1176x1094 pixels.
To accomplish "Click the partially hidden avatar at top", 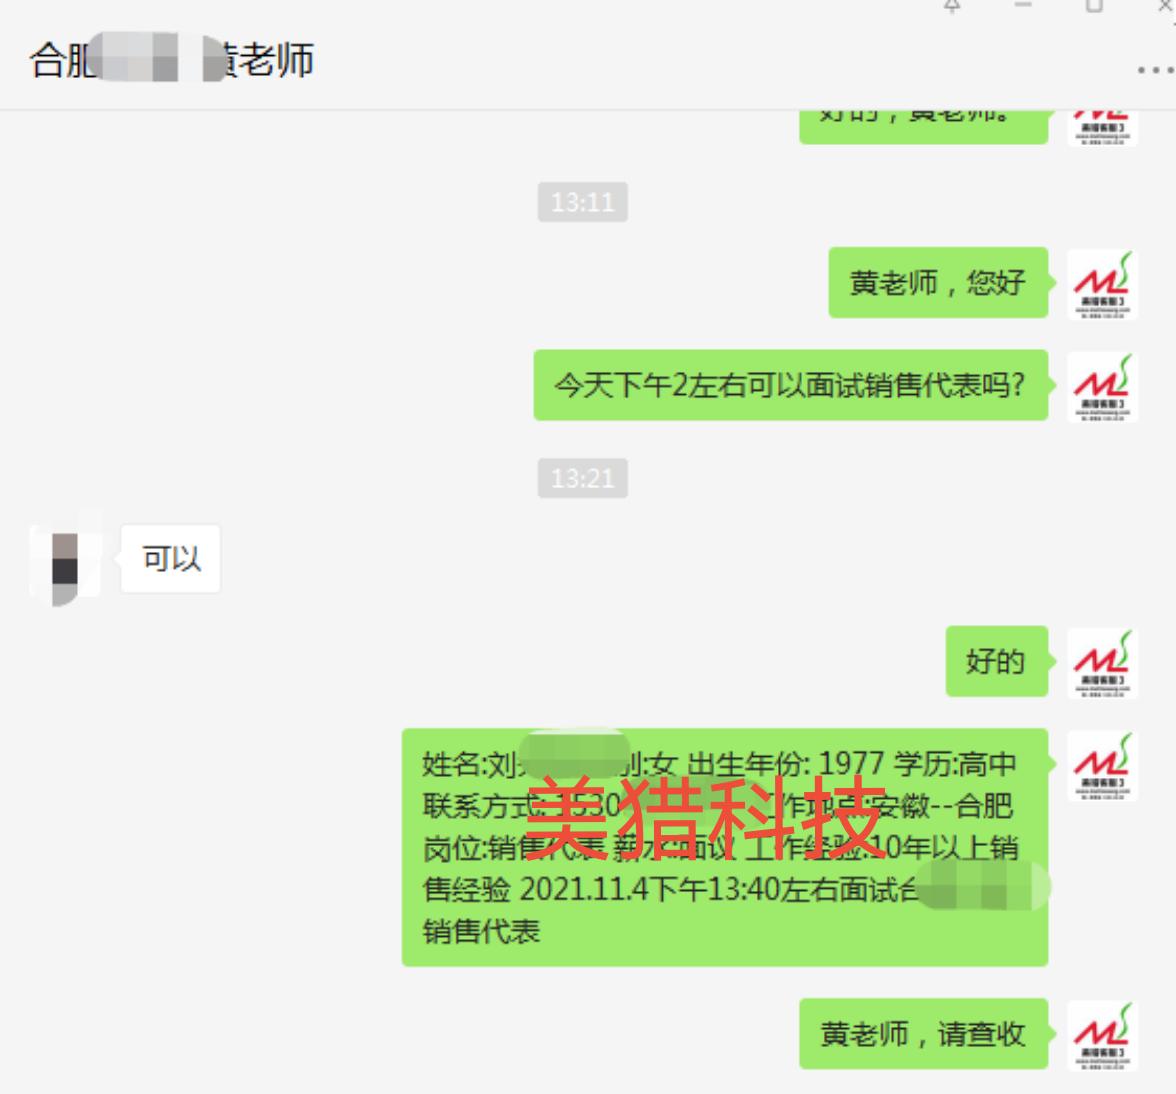I will pyautogui.click(x=1102, y=127).
